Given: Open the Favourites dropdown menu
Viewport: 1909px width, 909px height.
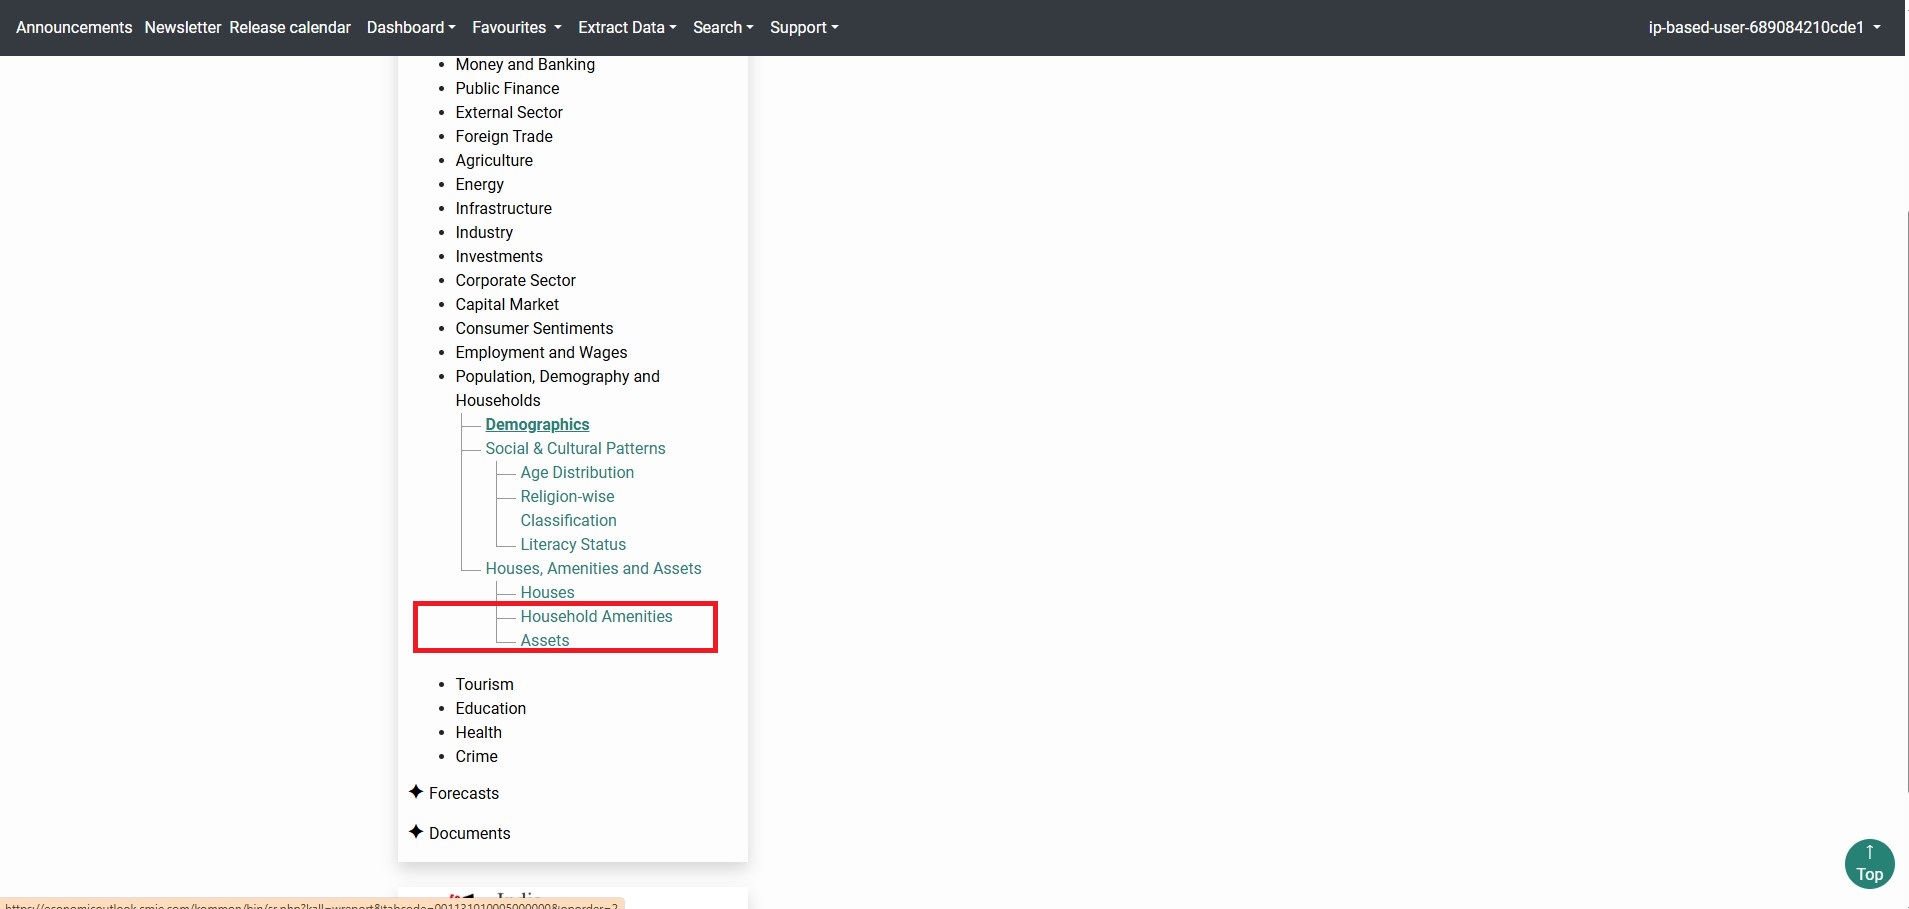Looking at the screenshot, I should [516, 28].
